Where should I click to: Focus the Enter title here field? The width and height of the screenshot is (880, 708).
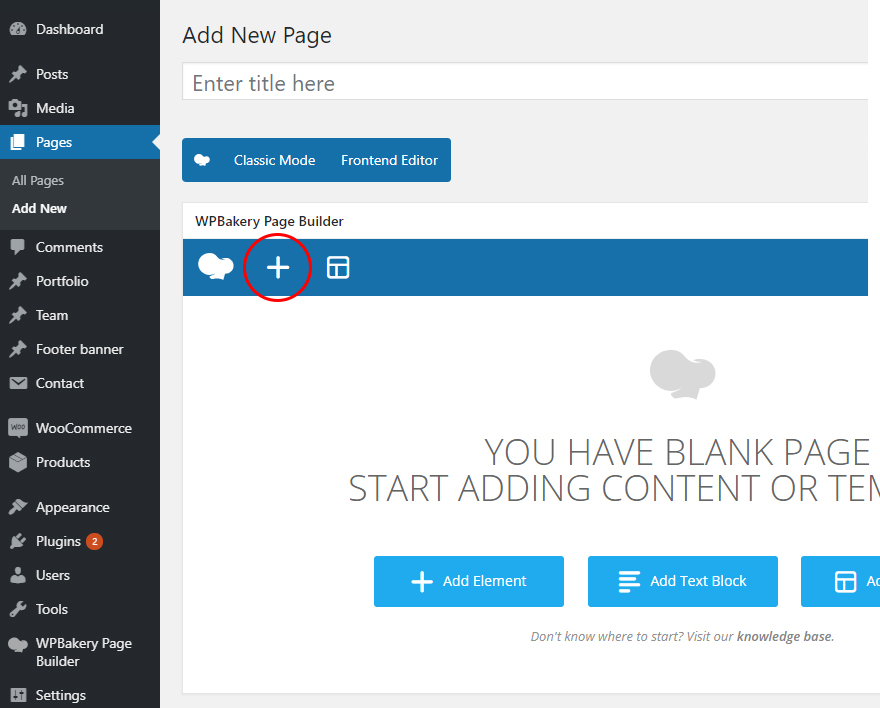point(525,83)
